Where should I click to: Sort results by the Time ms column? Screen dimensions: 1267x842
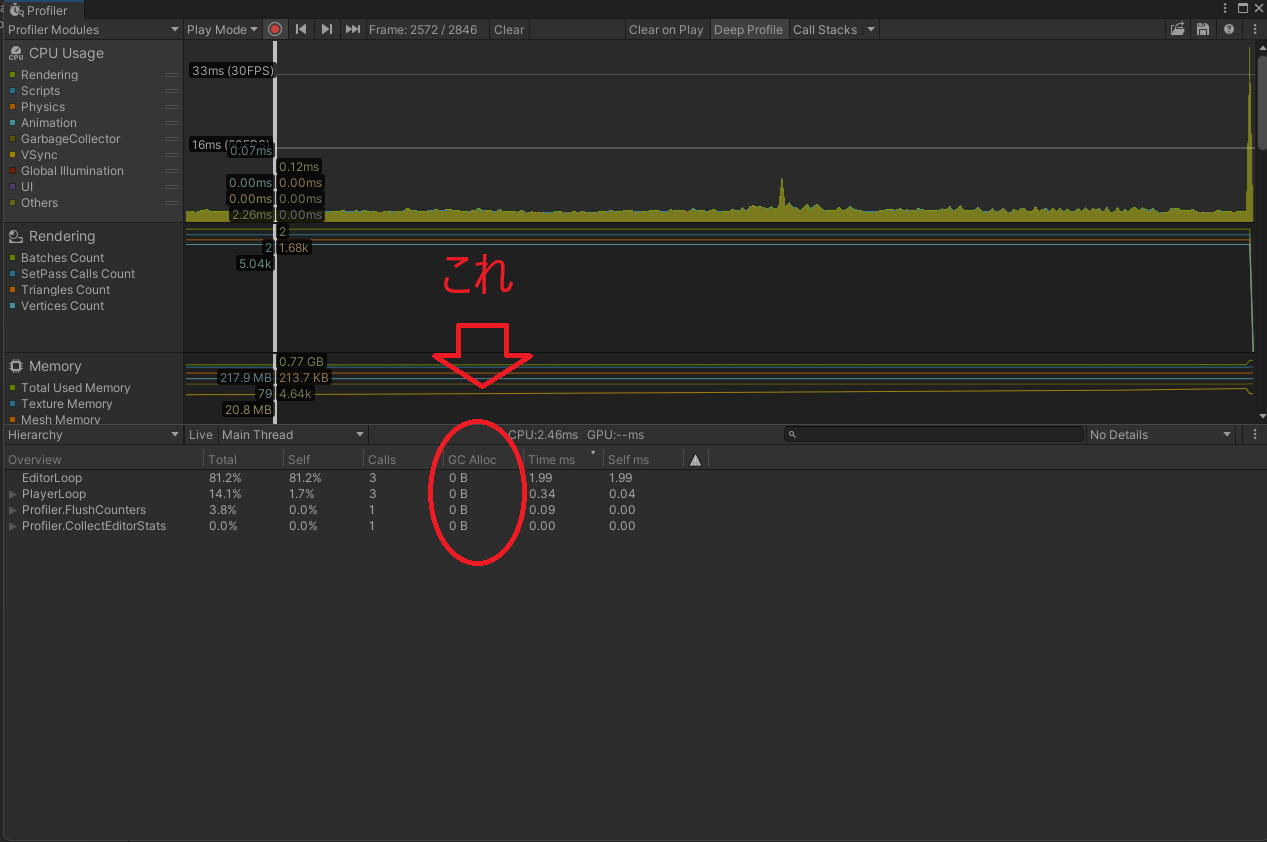pos(550,459)
